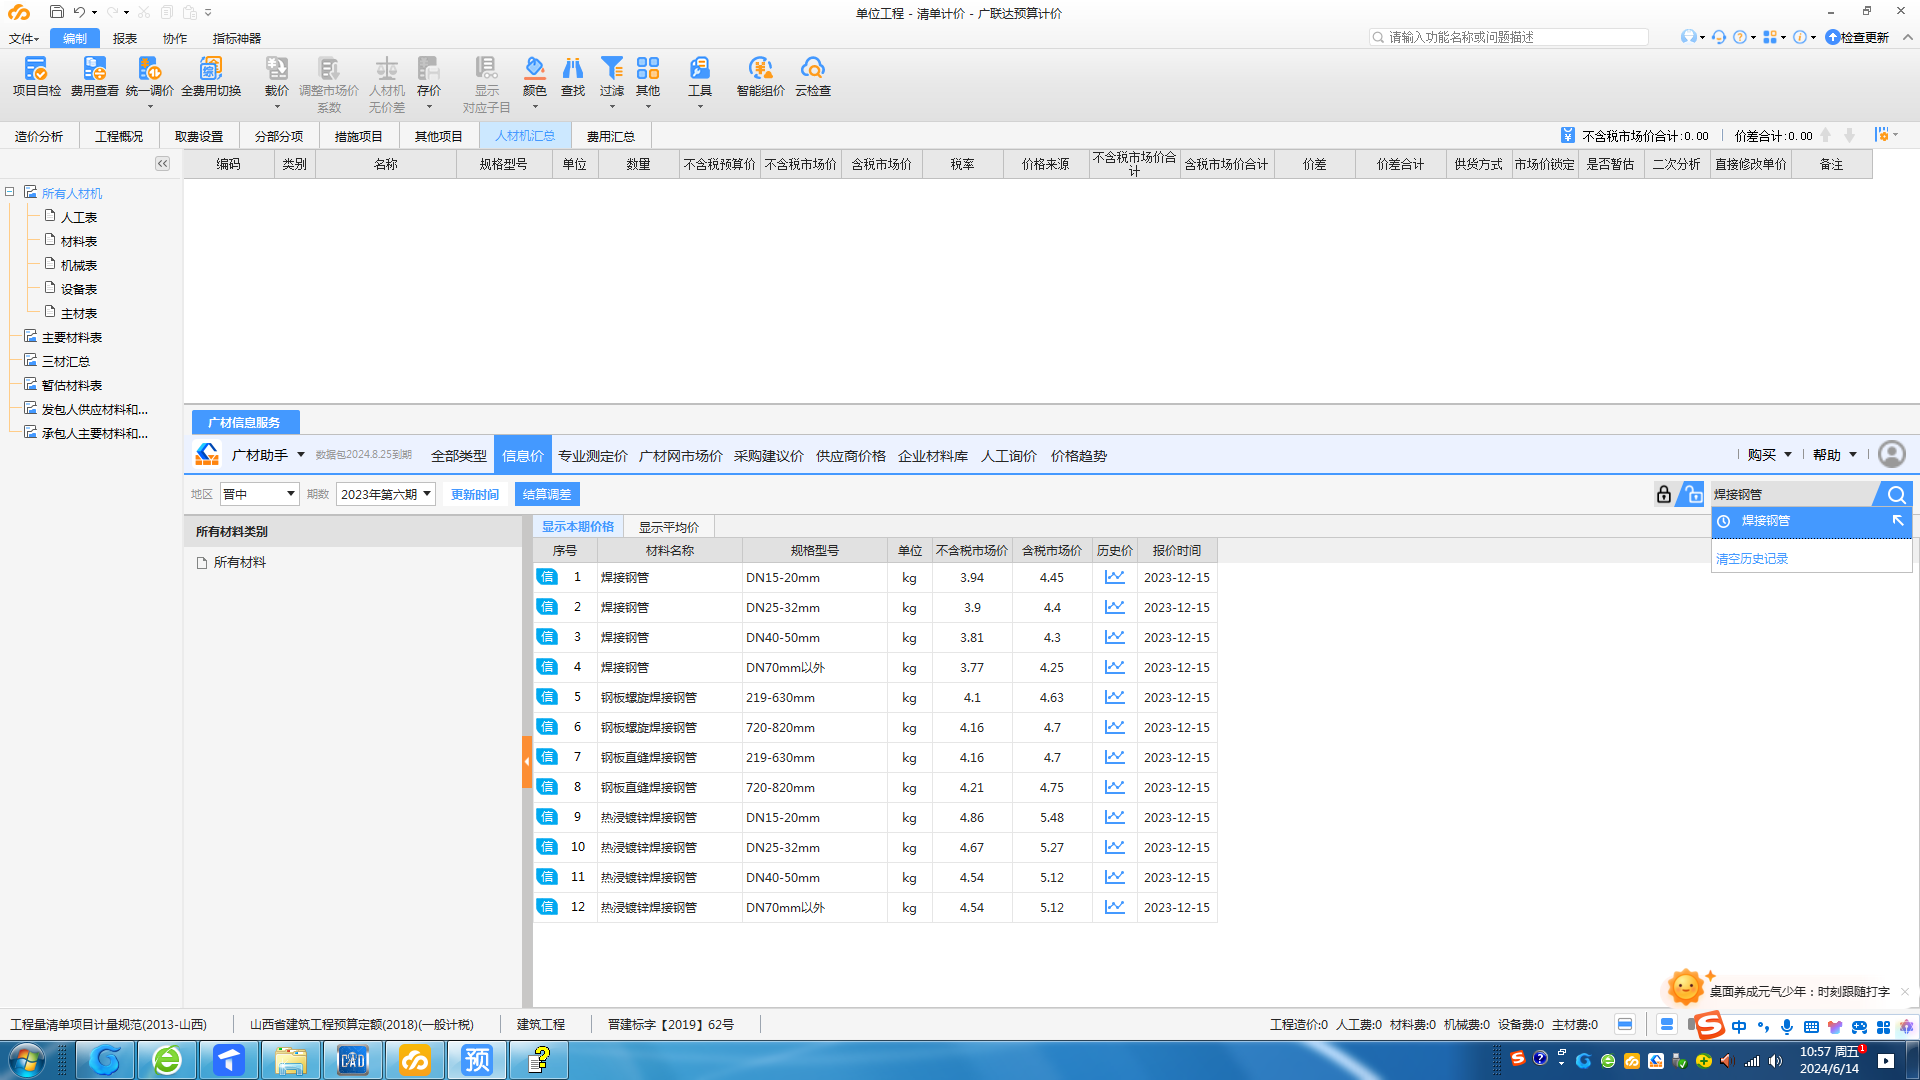Click the function search input field
This screenshot has width=1920, height=1080.
click(x=1508, y=37)
